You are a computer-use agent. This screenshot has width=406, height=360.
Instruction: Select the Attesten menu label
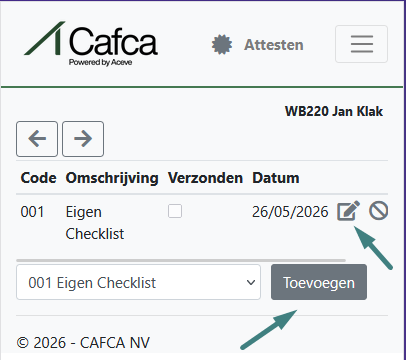(274, 45)
